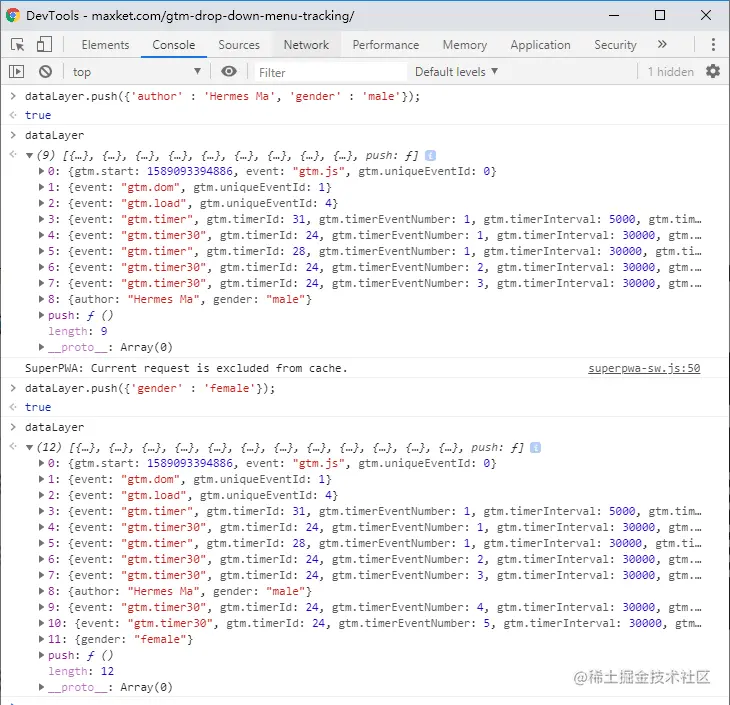The image size is (730, 705).
Task: Collapse the (12) dataLayer array
Action: coord(29,447)
